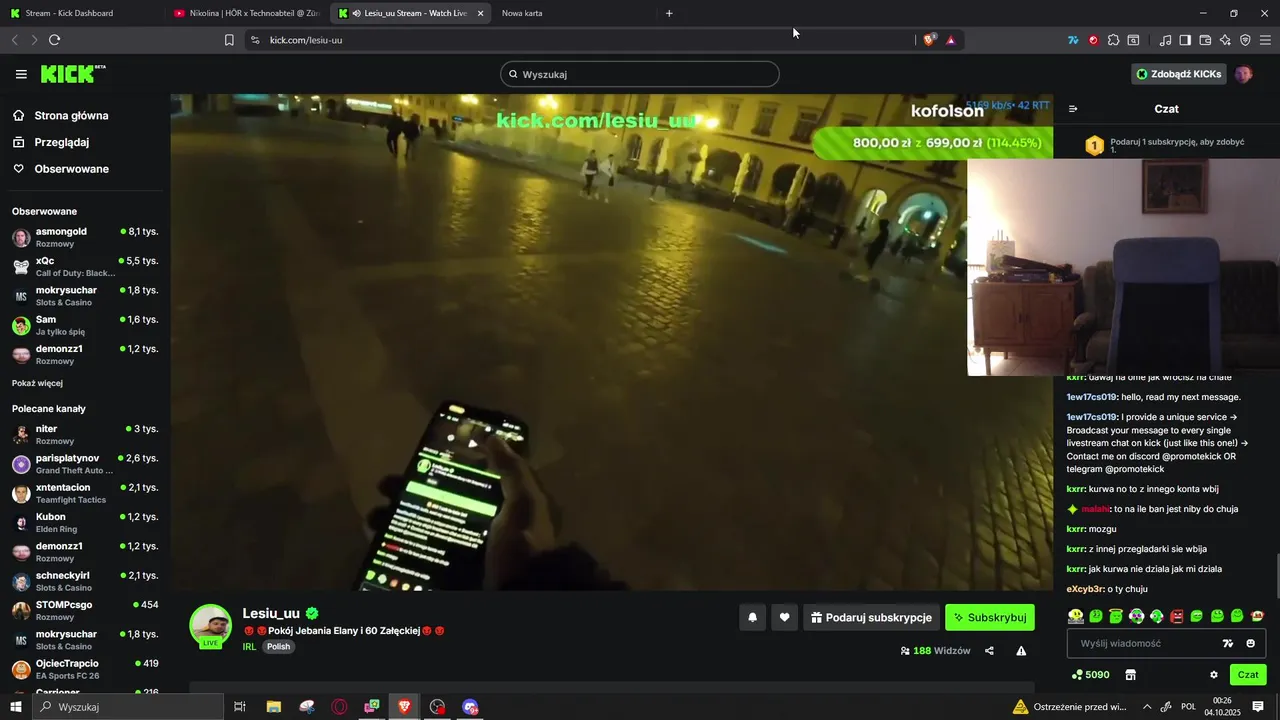Click the subscription gift badge in chat

(x=1095, y=146)
